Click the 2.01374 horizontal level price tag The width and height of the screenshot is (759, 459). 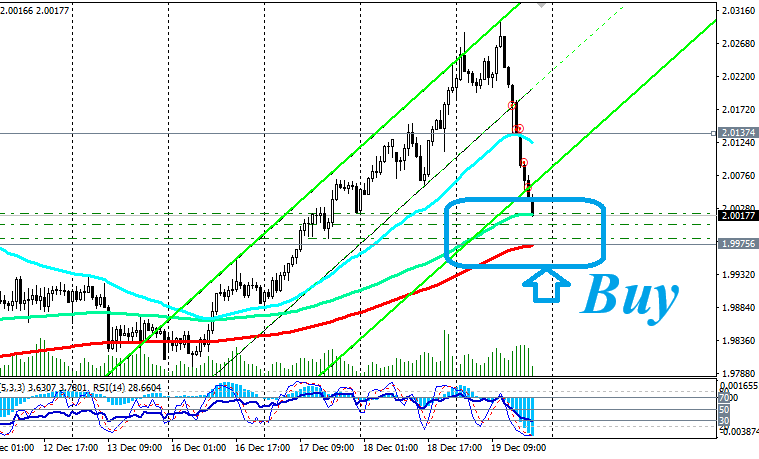click(738, 132)
